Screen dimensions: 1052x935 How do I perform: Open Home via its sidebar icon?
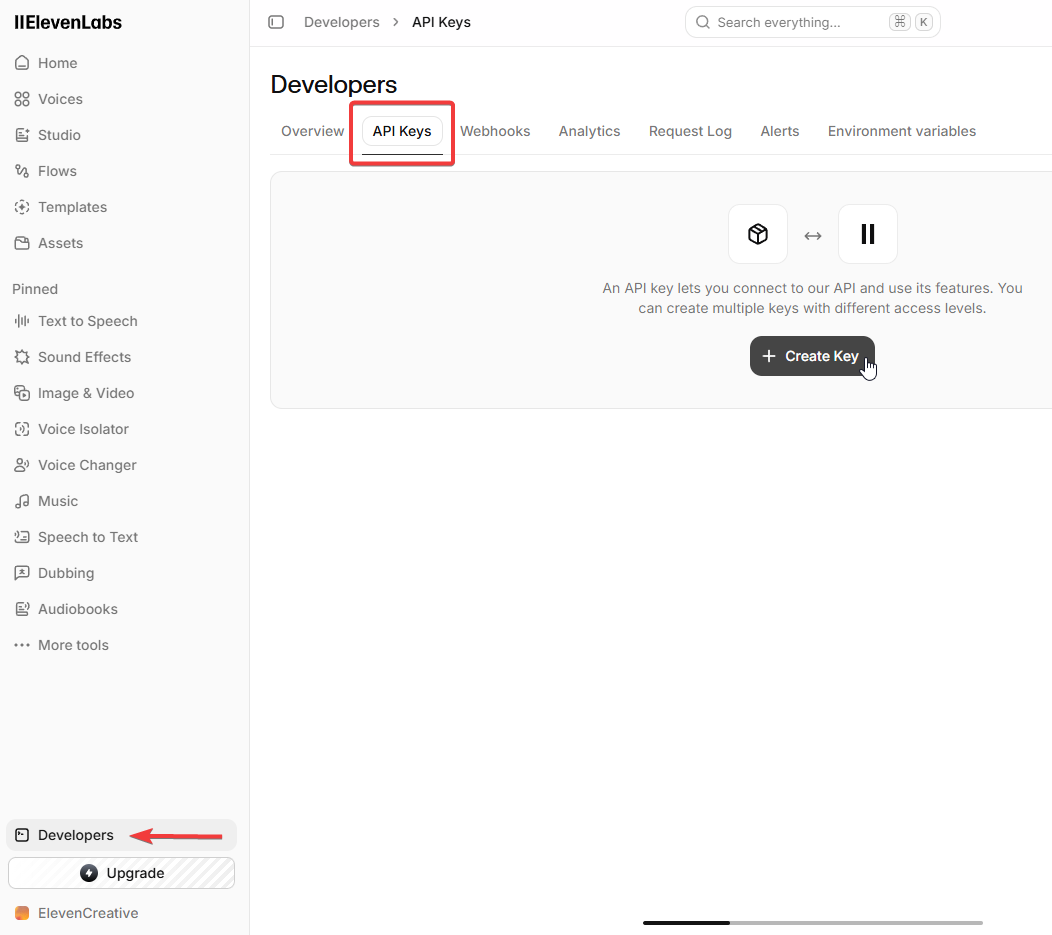[x=22, y=63]
